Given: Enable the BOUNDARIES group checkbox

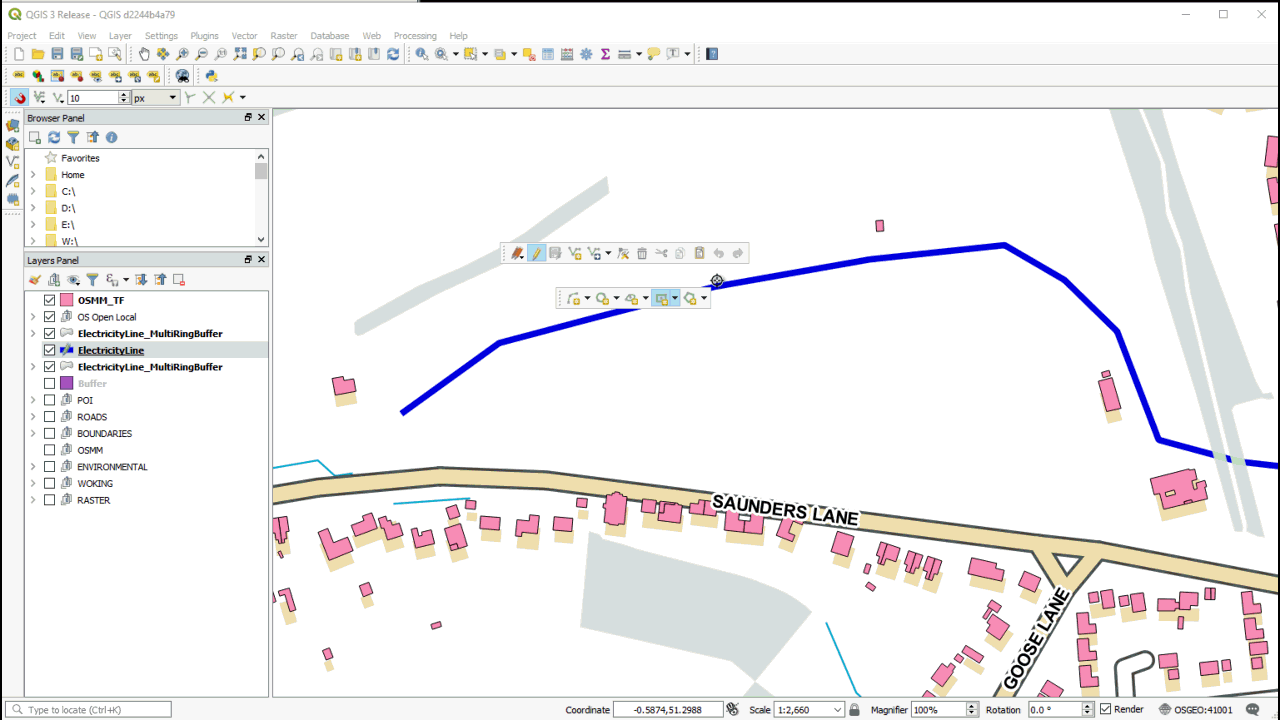Looking at the screenshot, I should pyautogui.click(x=50, y=434).
